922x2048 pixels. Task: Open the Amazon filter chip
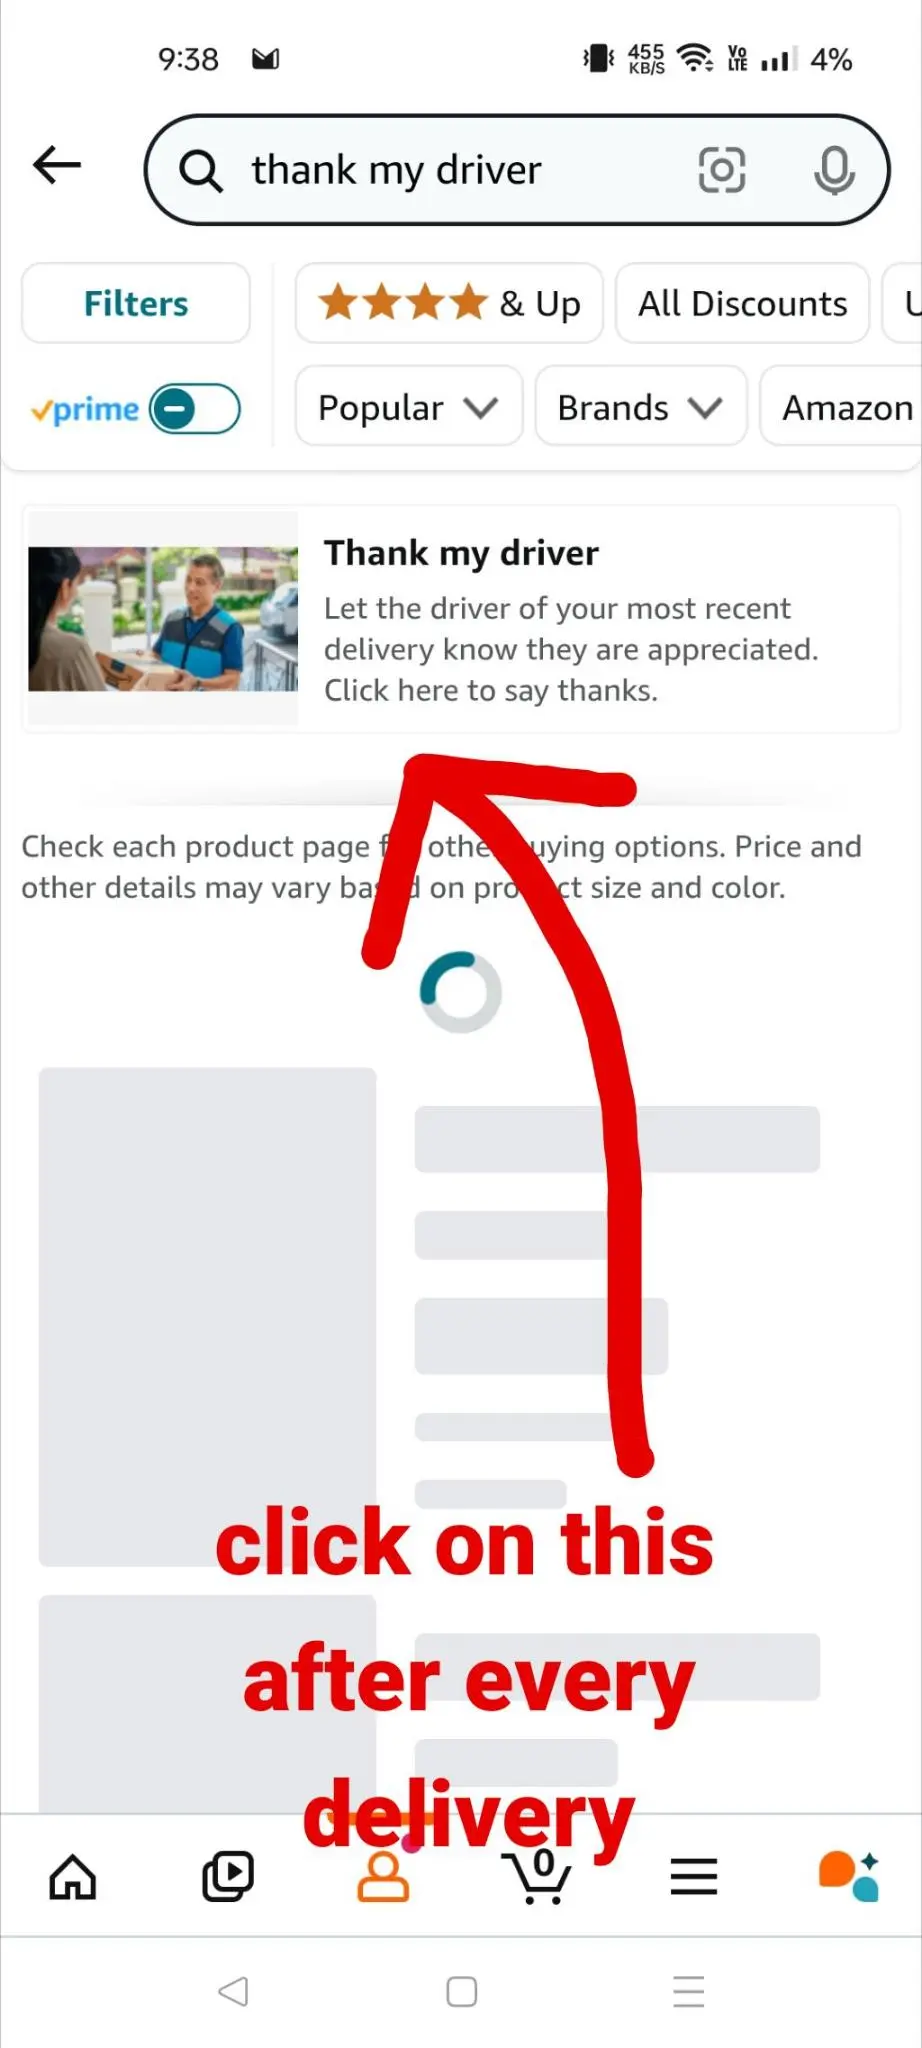point(842,407)
